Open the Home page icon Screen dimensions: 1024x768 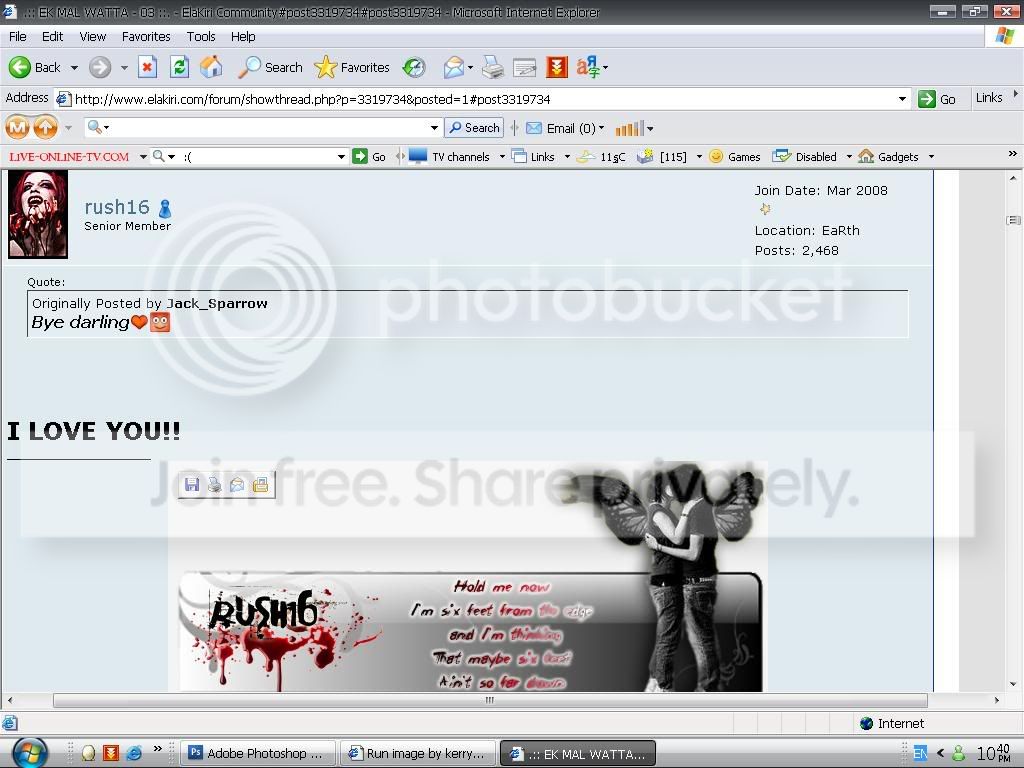click(211, 67)
